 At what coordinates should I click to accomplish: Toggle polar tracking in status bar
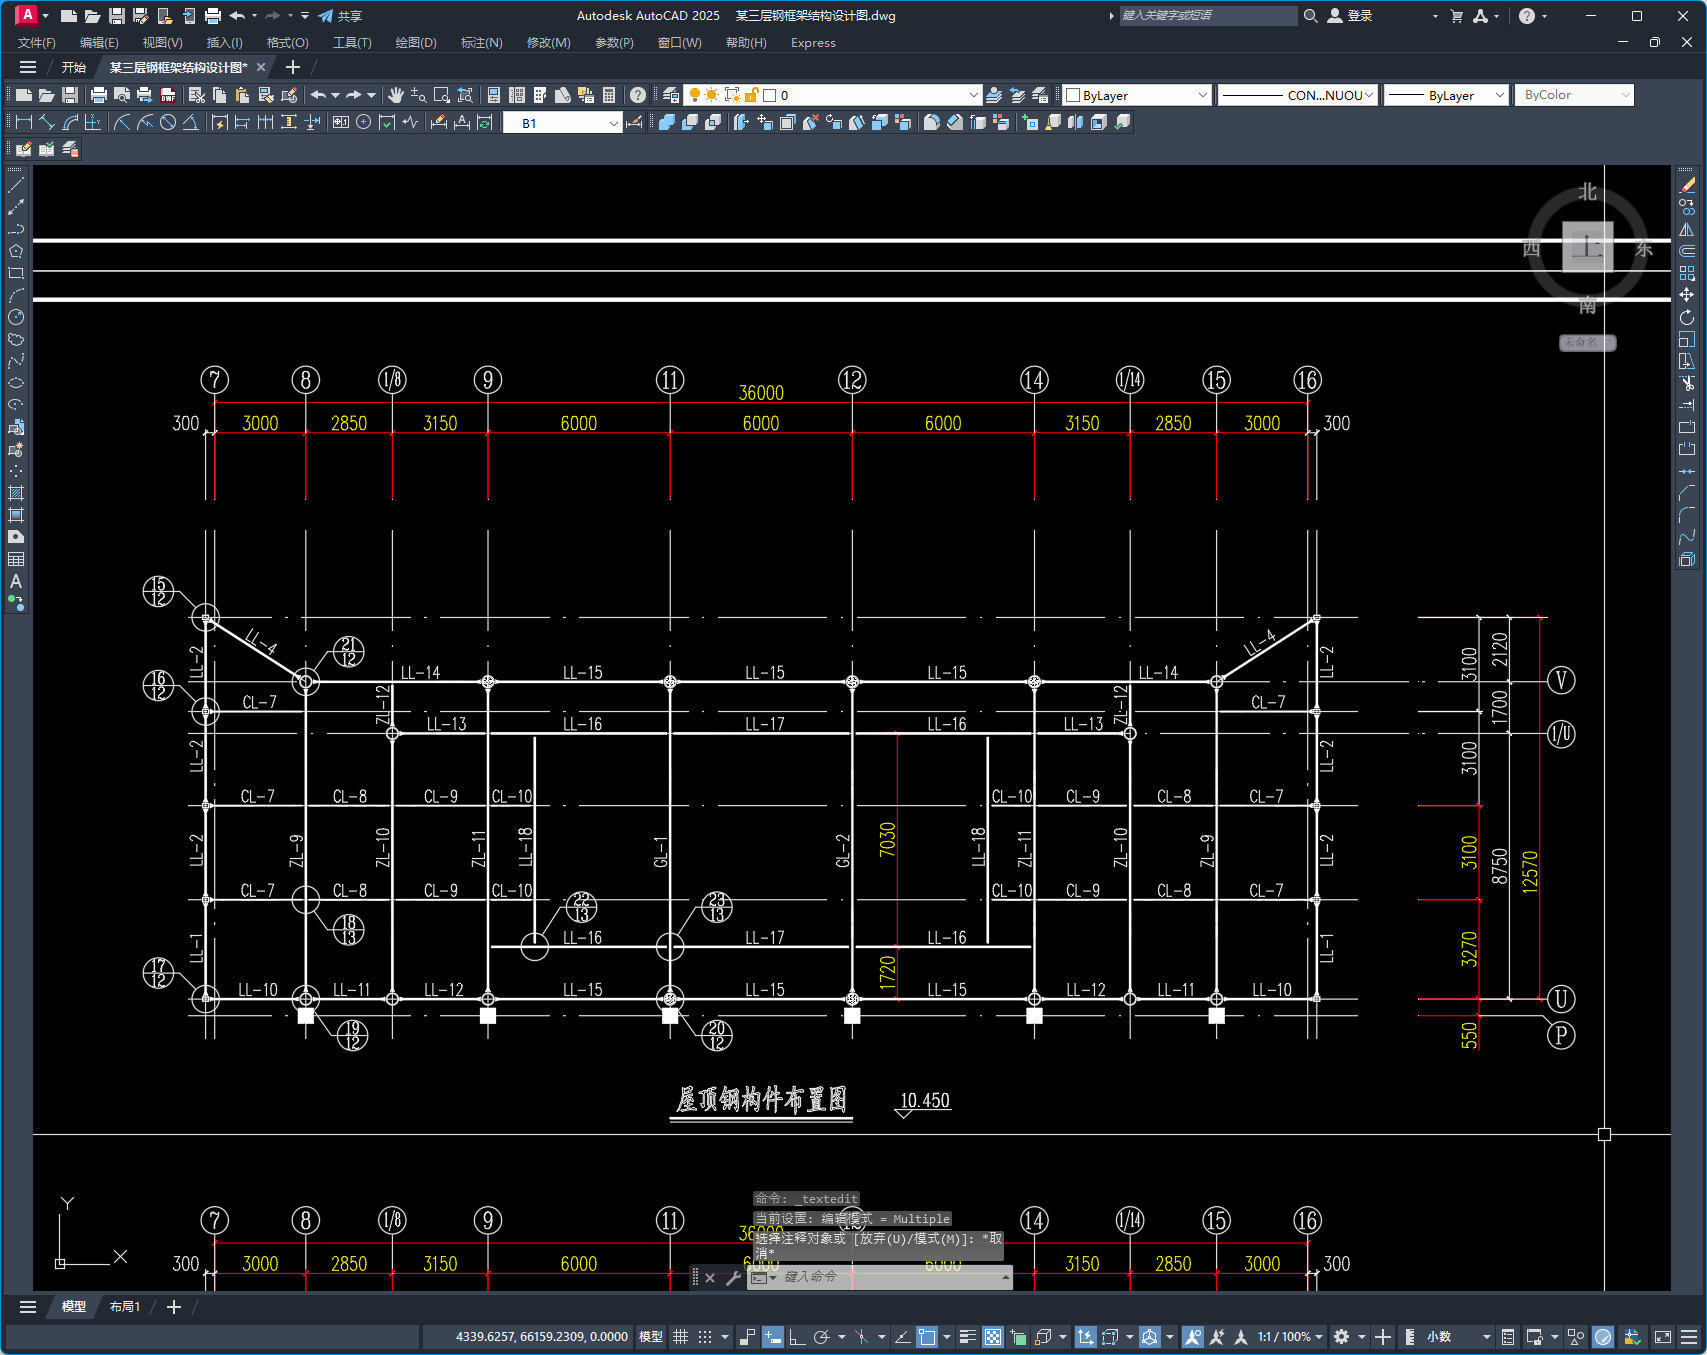pyautogui.click(x=822, y=1337)
